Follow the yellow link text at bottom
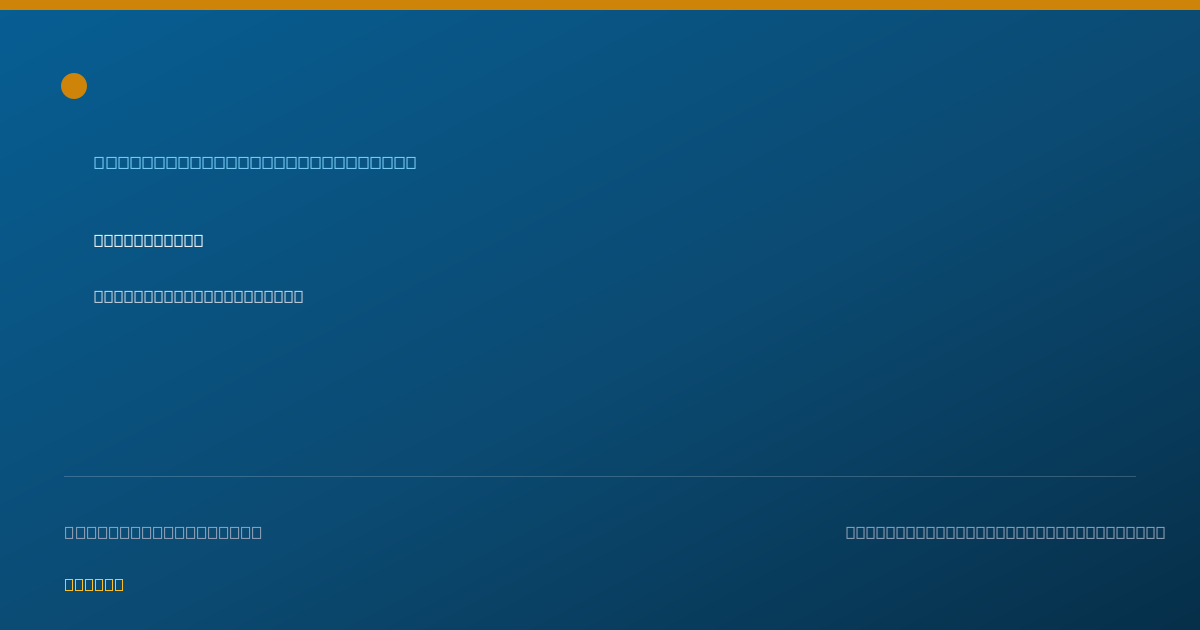The height and width of the screenshot is (630, 1200). [94, 584]
